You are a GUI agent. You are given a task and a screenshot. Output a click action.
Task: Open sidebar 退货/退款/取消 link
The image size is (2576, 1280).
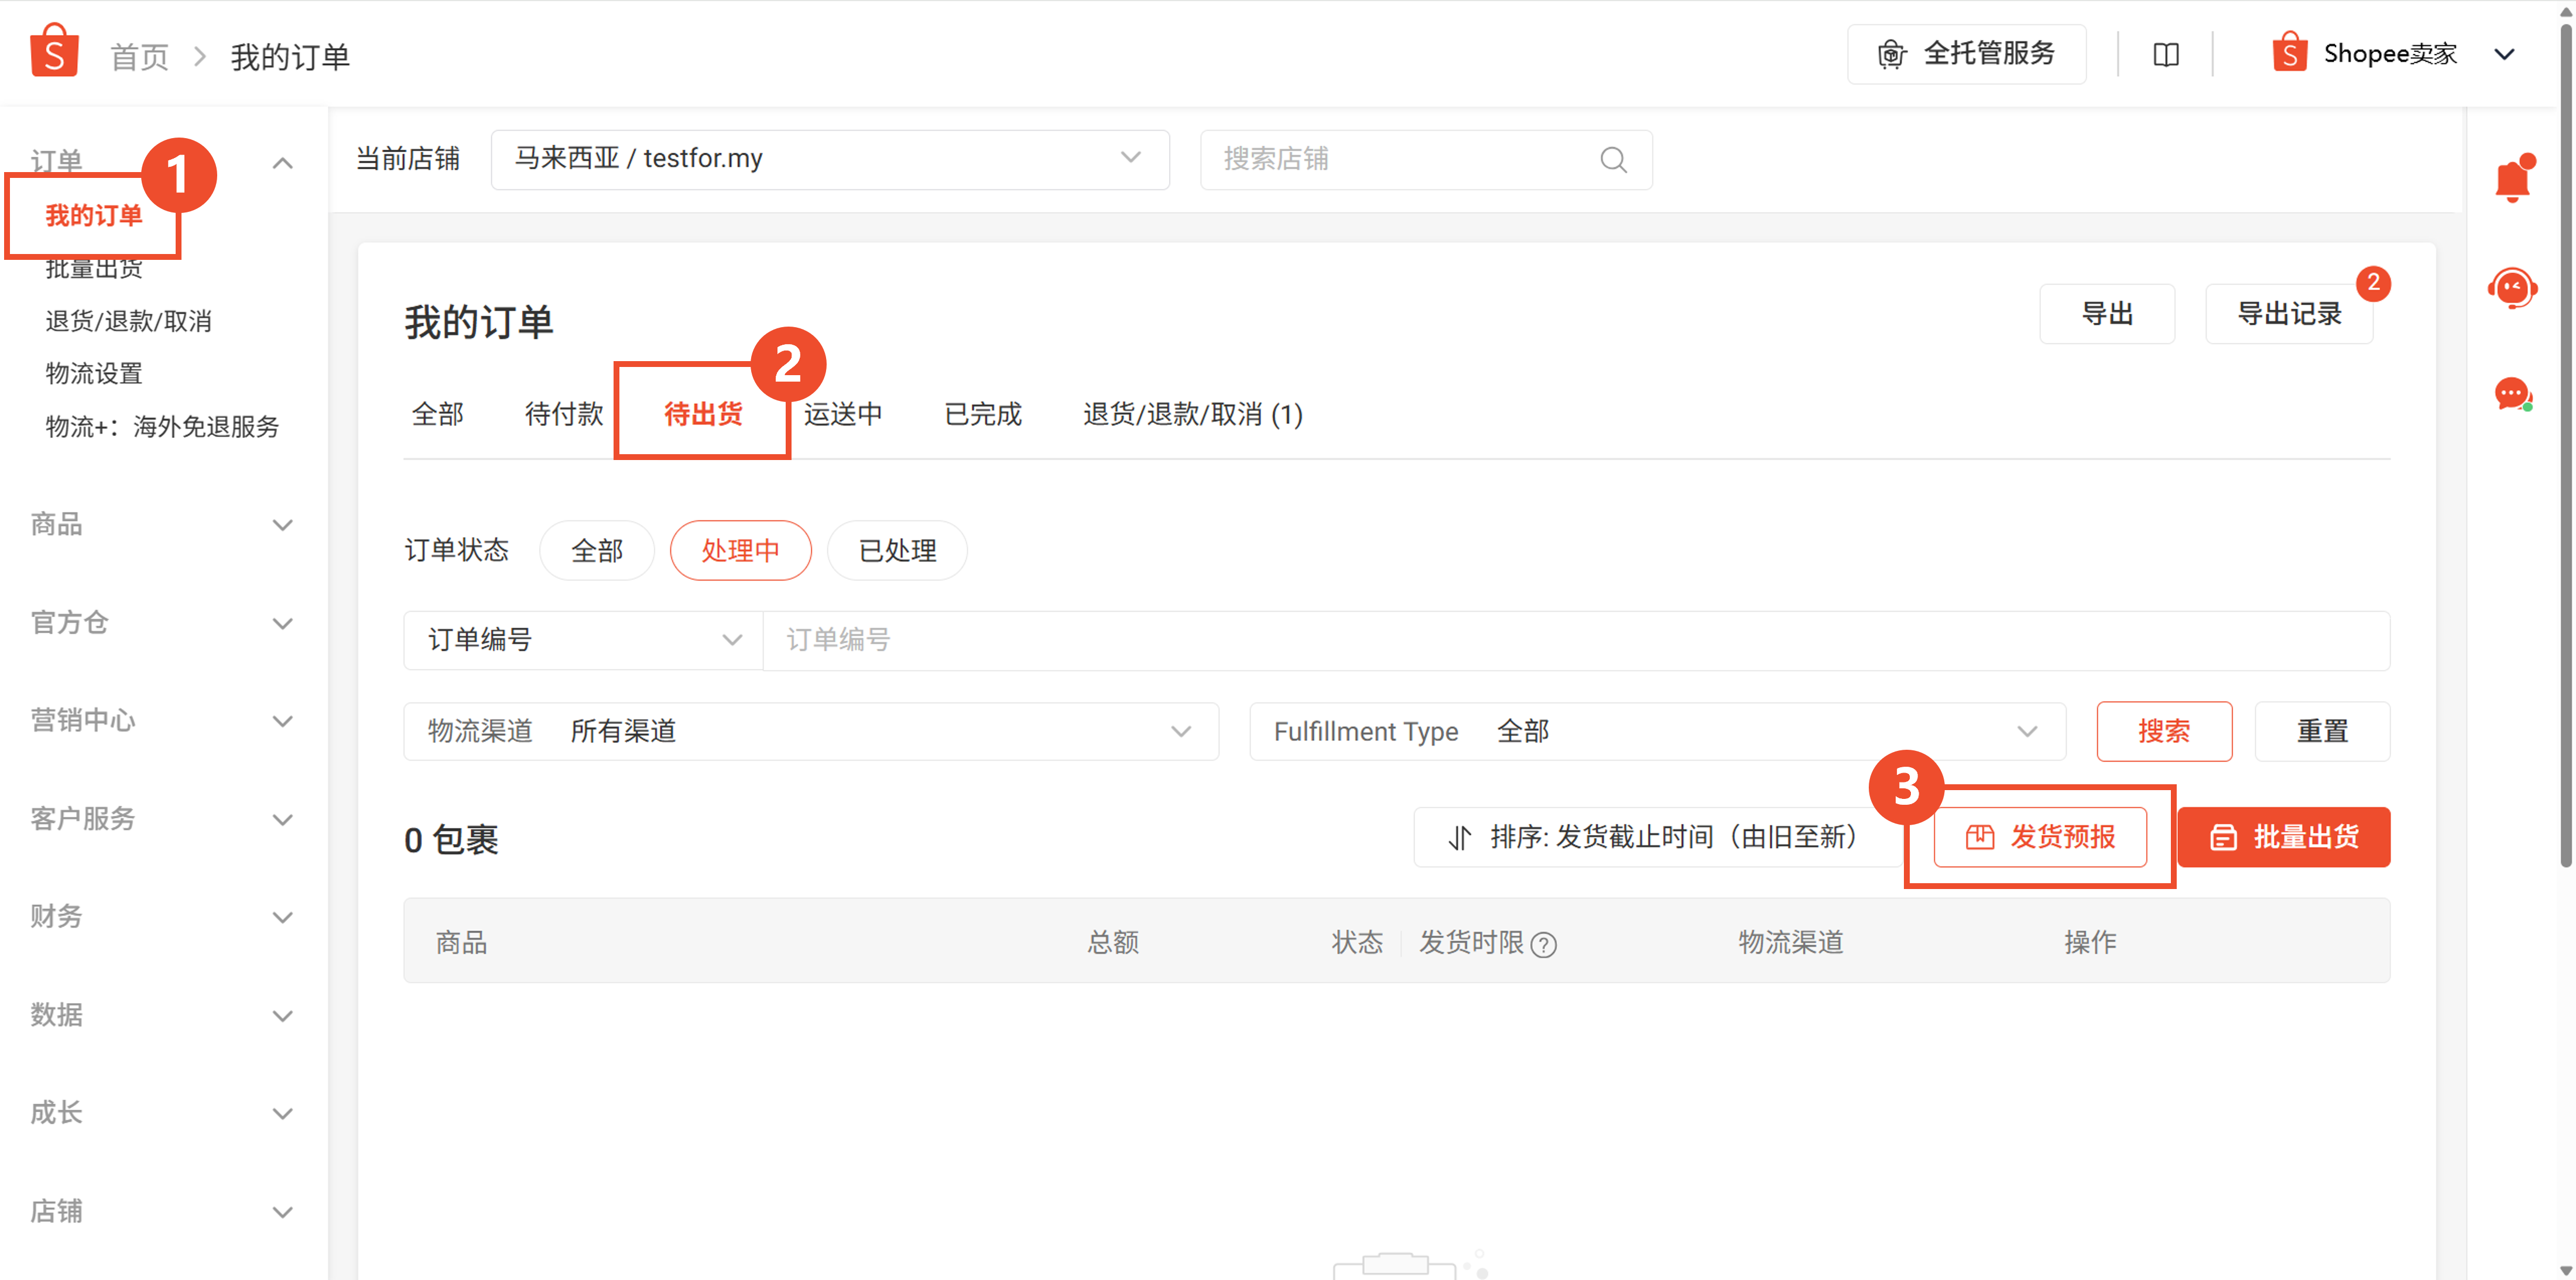tap(128, 321)
